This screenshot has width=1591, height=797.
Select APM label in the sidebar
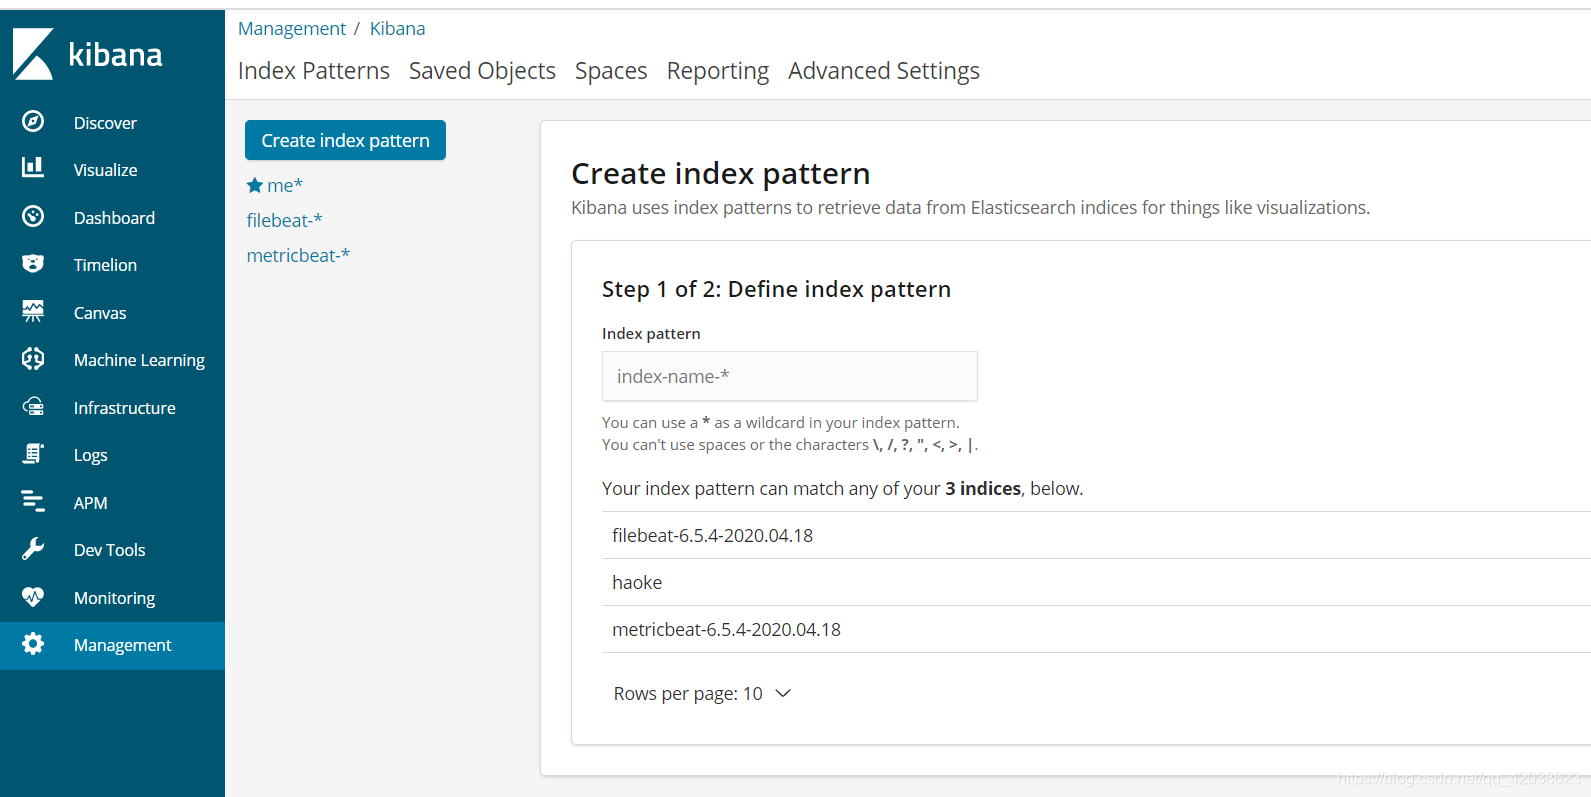[x=90, y=503]
